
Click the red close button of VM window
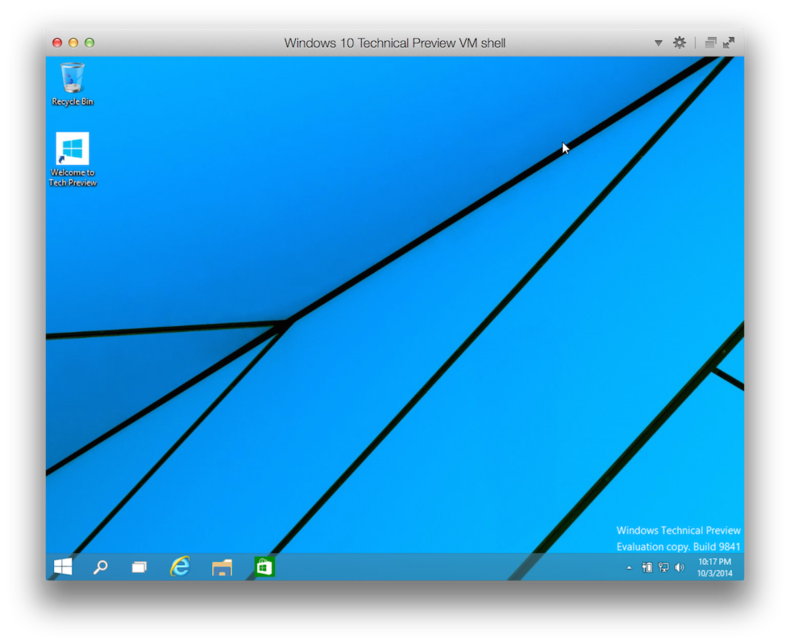tap(57, 43)
